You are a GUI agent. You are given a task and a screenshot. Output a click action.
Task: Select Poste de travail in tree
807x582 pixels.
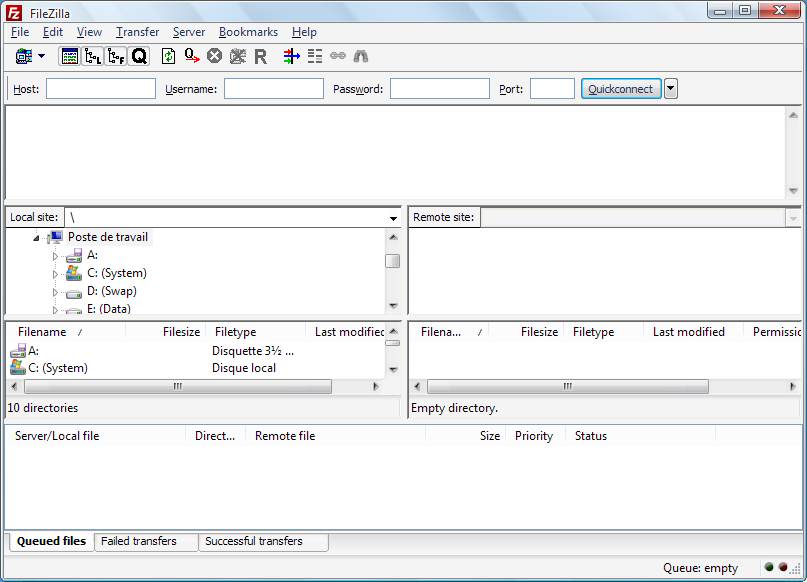click(108, 237)
